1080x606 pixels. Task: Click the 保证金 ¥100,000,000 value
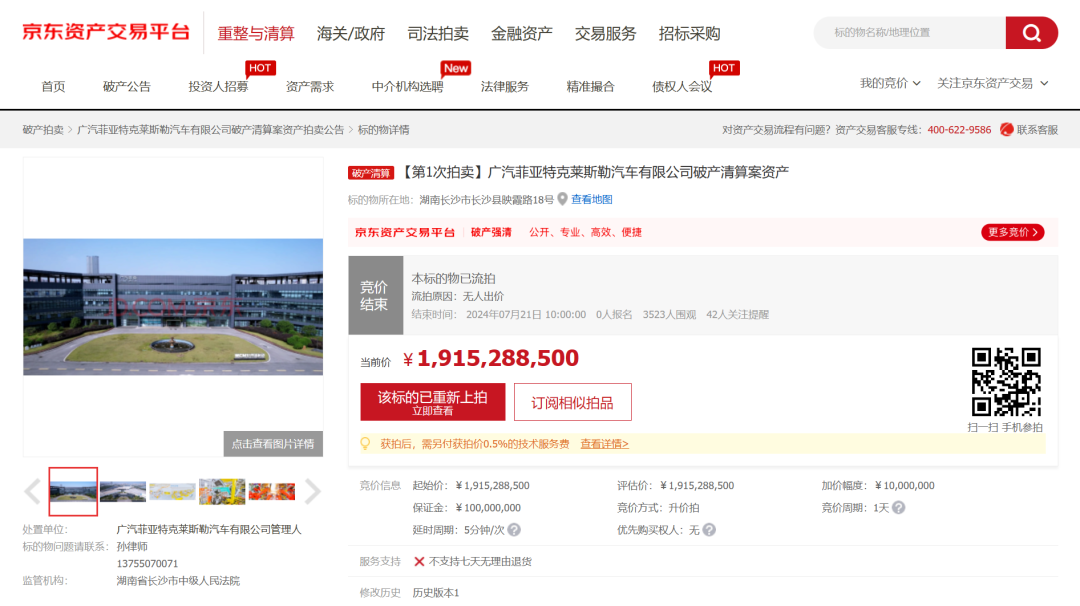tap(488, 508)
